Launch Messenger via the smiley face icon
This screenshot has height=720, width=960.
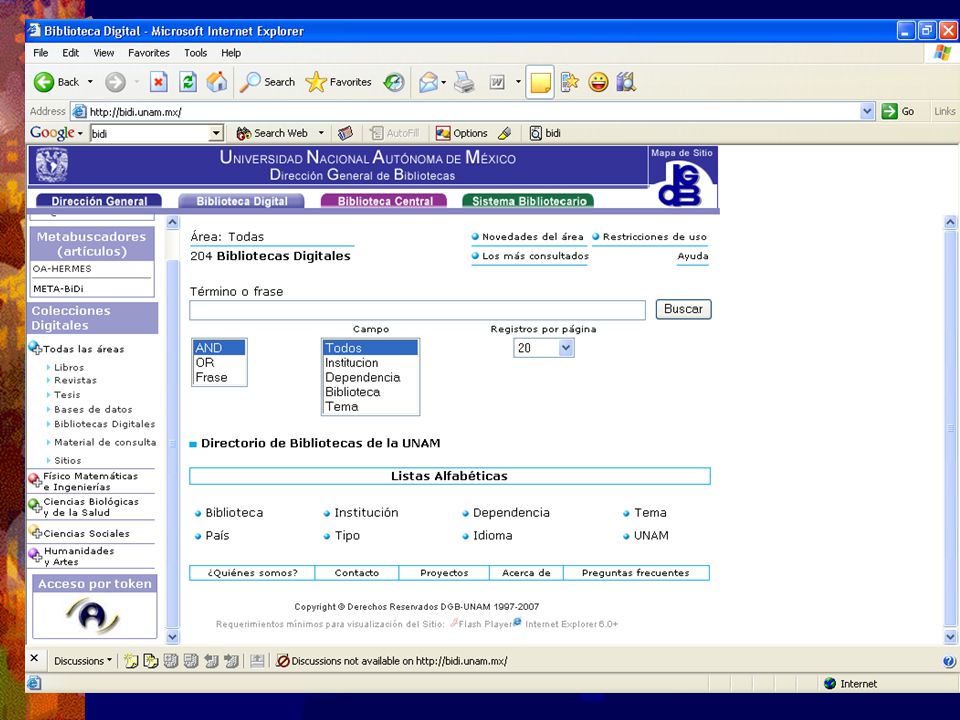[x=598, y=82]
